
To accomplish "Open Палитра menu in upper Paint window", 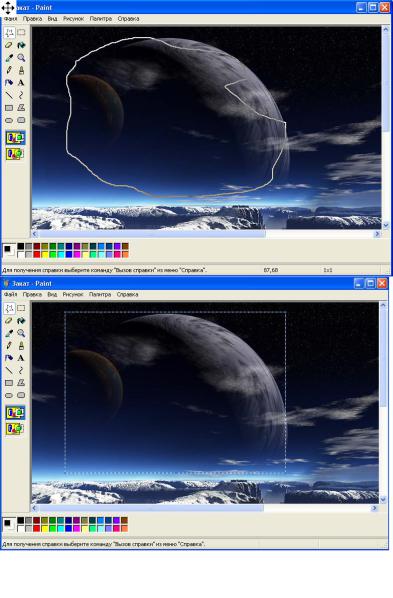I will [x=101, y=18].
